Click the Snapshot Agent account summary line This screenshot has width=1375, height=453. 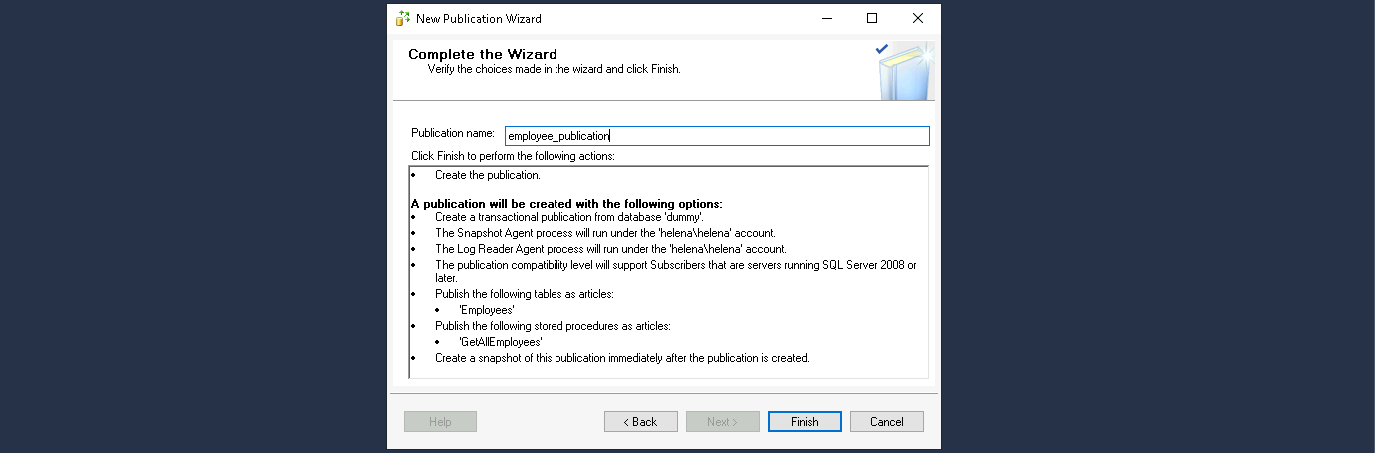605,233
